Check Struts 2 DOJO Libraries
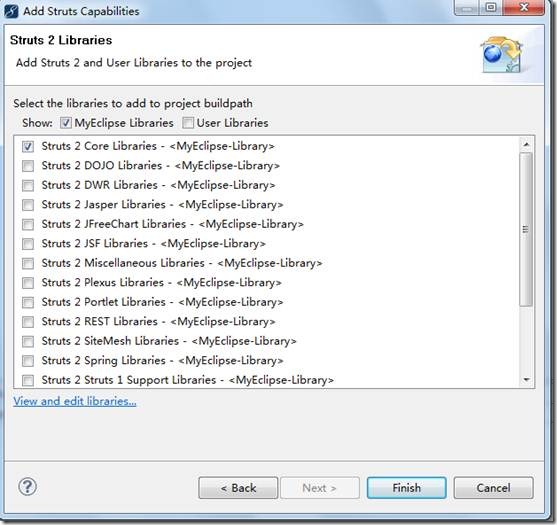 tap(28, 166)
